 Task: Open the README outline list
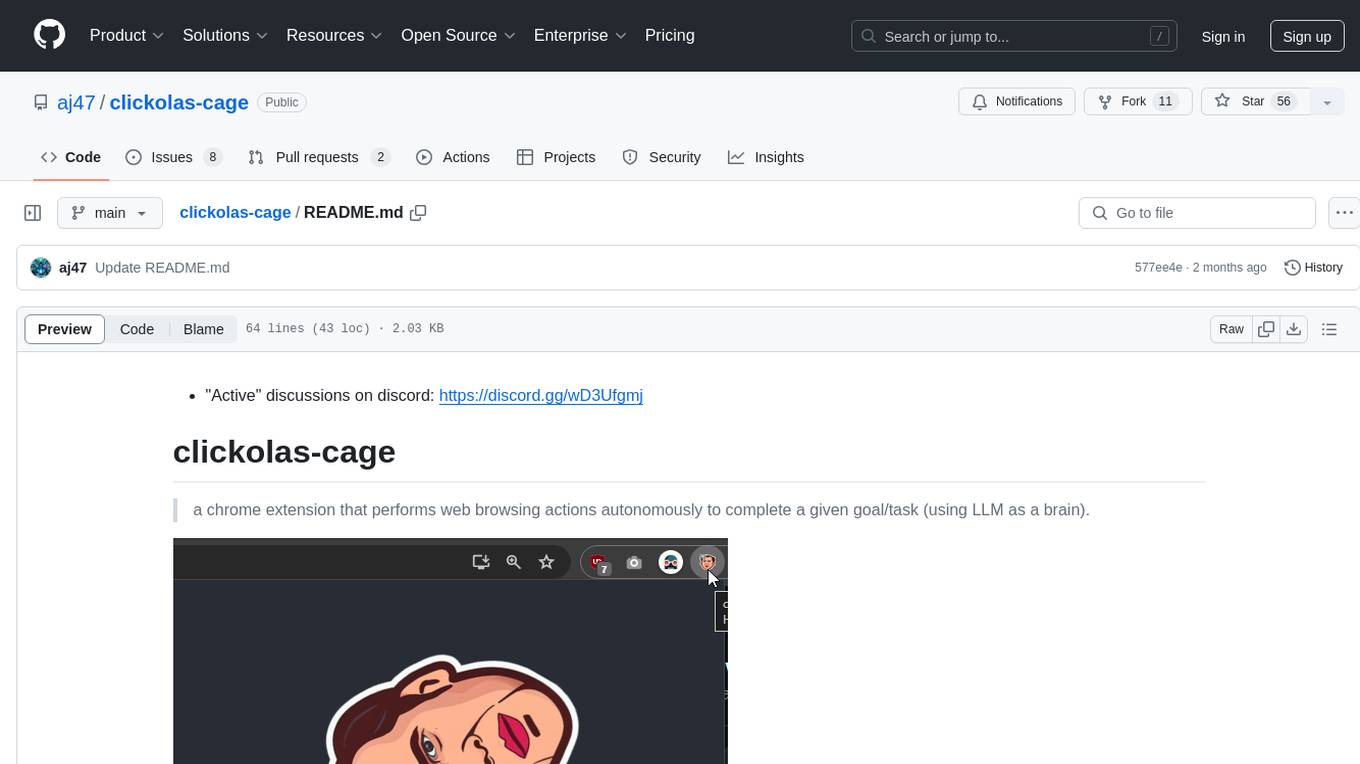[x=1329, y=329]
